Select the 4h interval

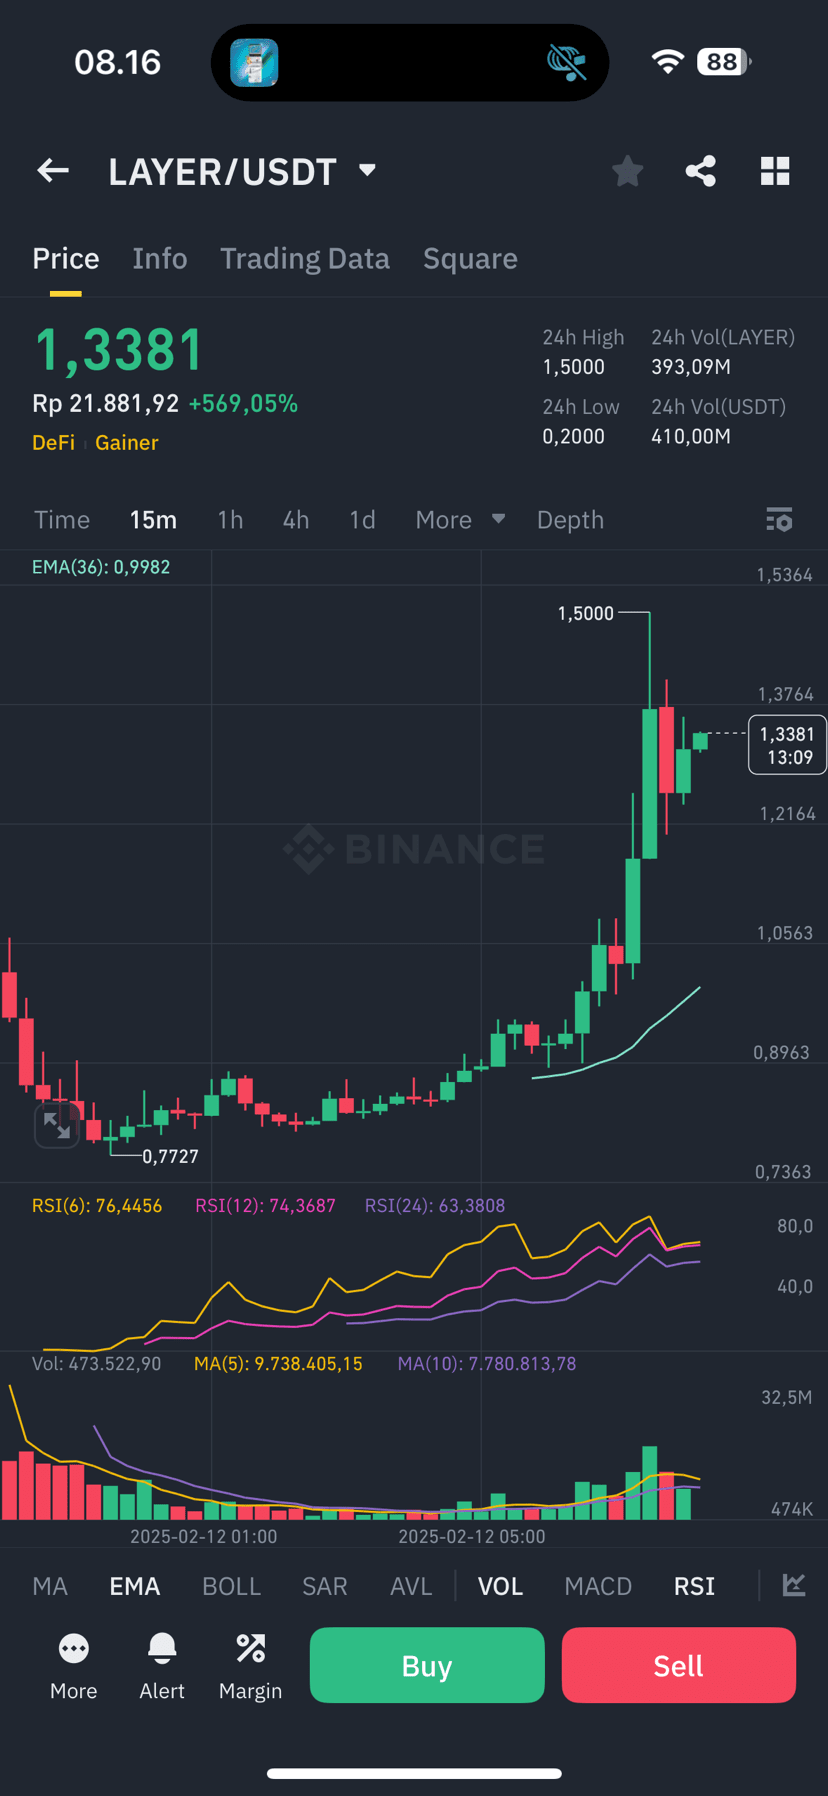pyautogui.click(x=296, y=520)
